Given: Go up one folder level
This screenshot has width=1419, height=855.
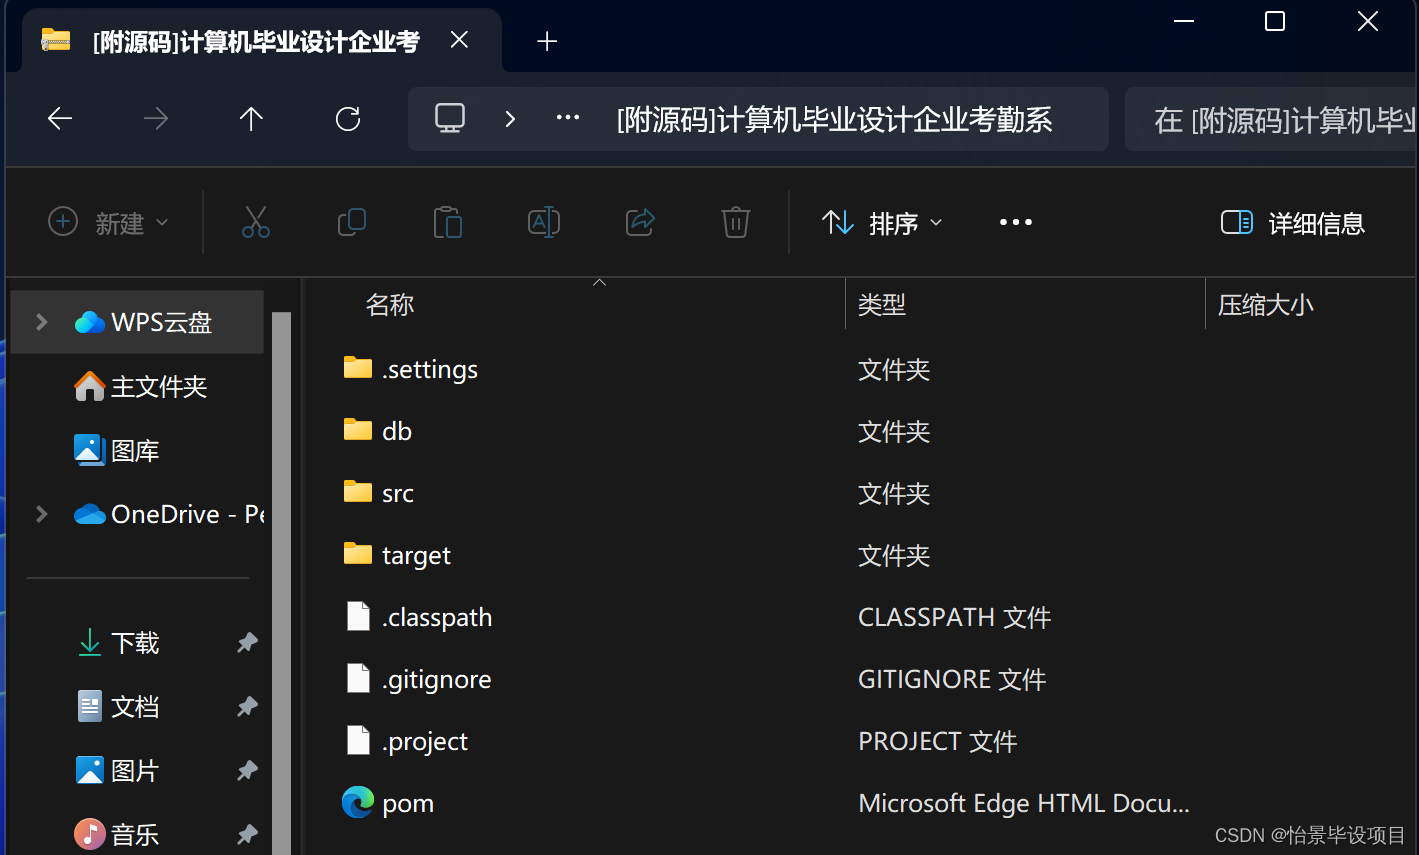Looking at the screenshot, I should click(251, 118).
